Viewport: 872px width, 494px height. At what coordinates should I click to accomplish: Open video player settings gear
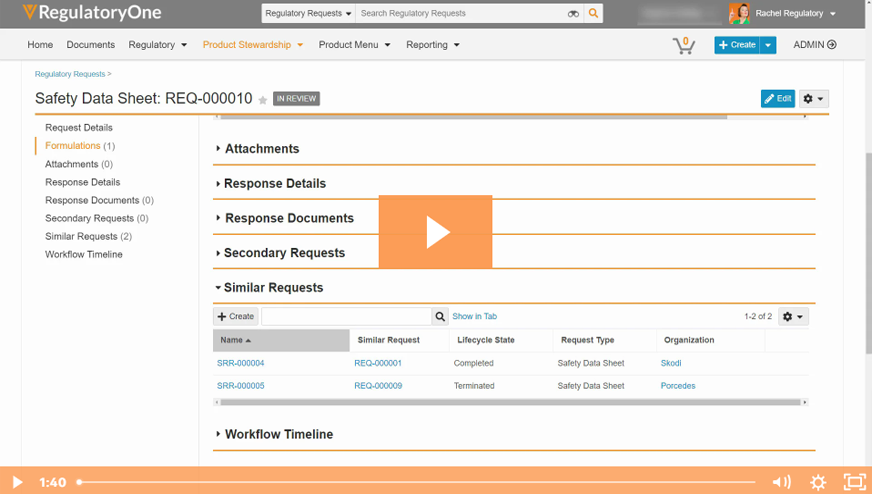[x=818, y=482]
